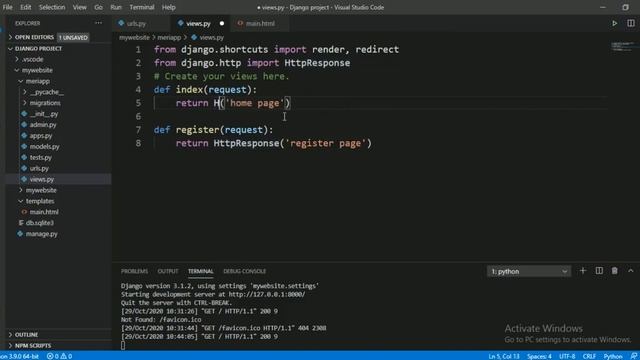Viewport: 640px width, 360px height.
Task: Change language mode via Python status item
Action: click(613, 356)
